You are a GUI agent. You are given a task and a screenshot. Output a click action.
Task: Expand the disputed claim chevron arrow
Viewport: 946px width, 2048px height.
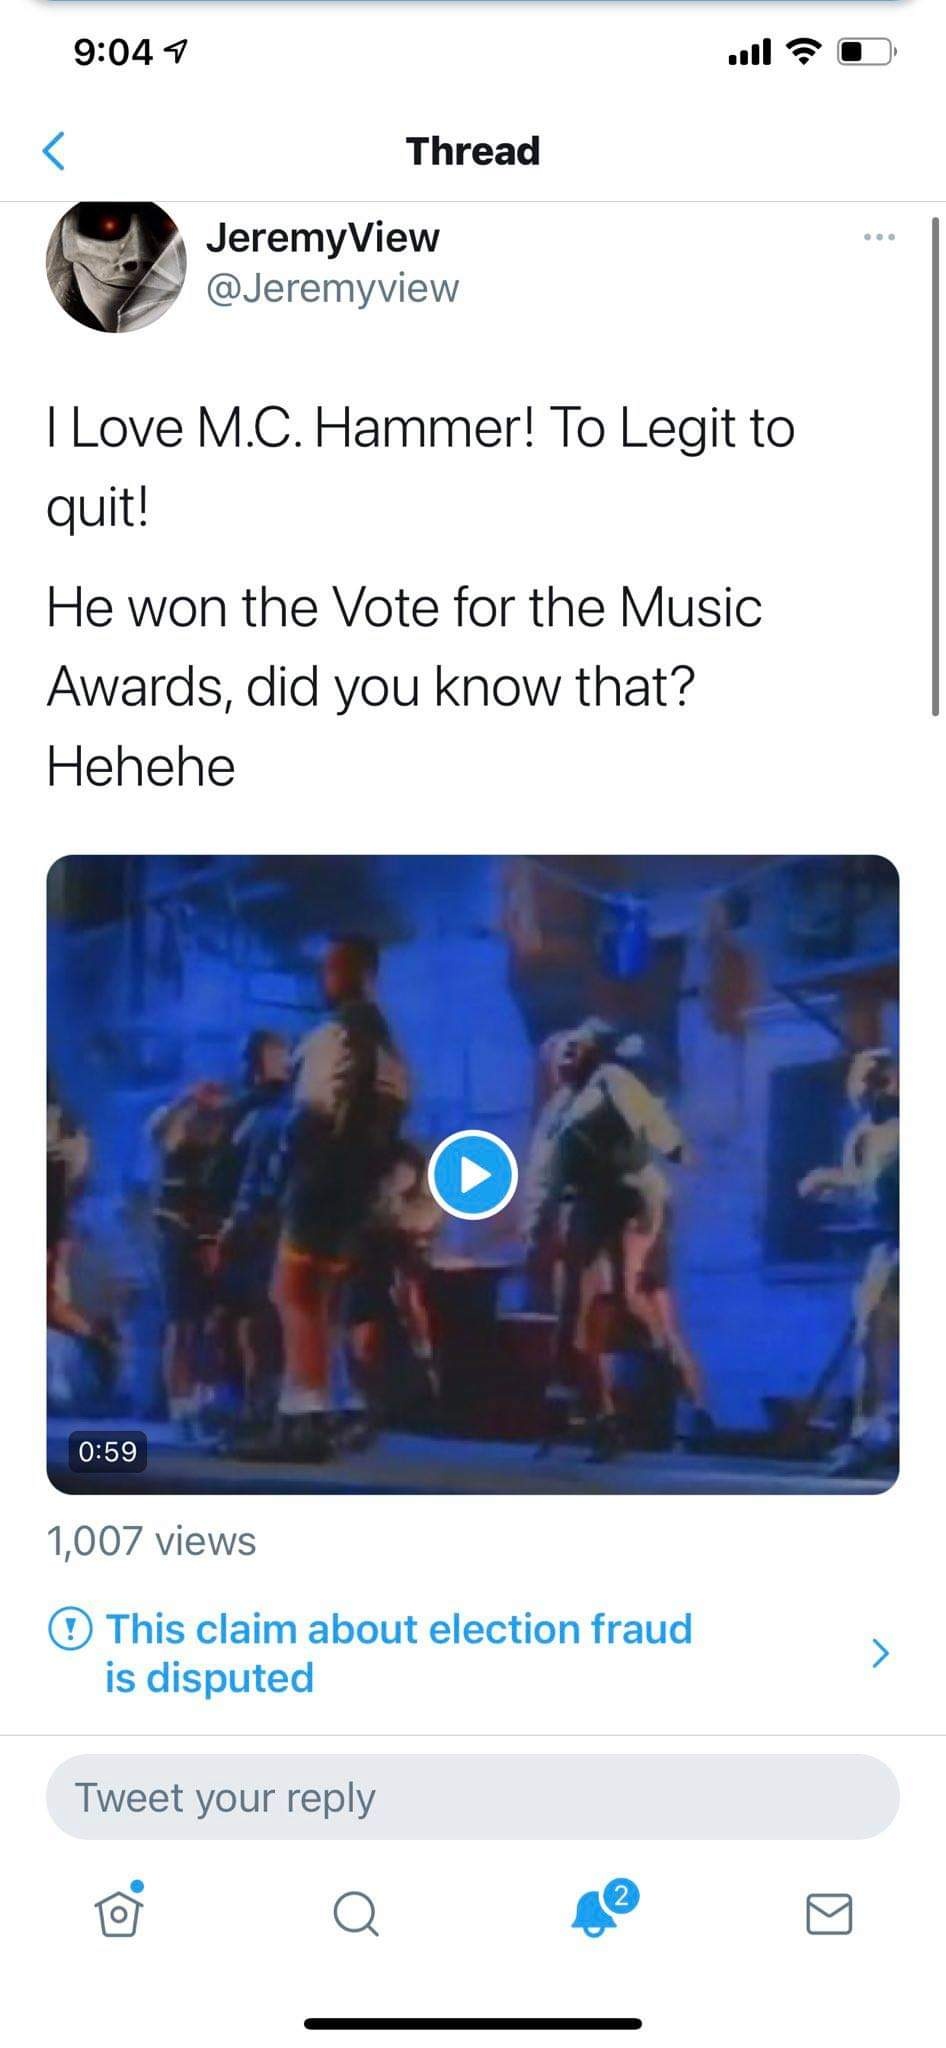pyautogui.click(x=880, y=1653)
